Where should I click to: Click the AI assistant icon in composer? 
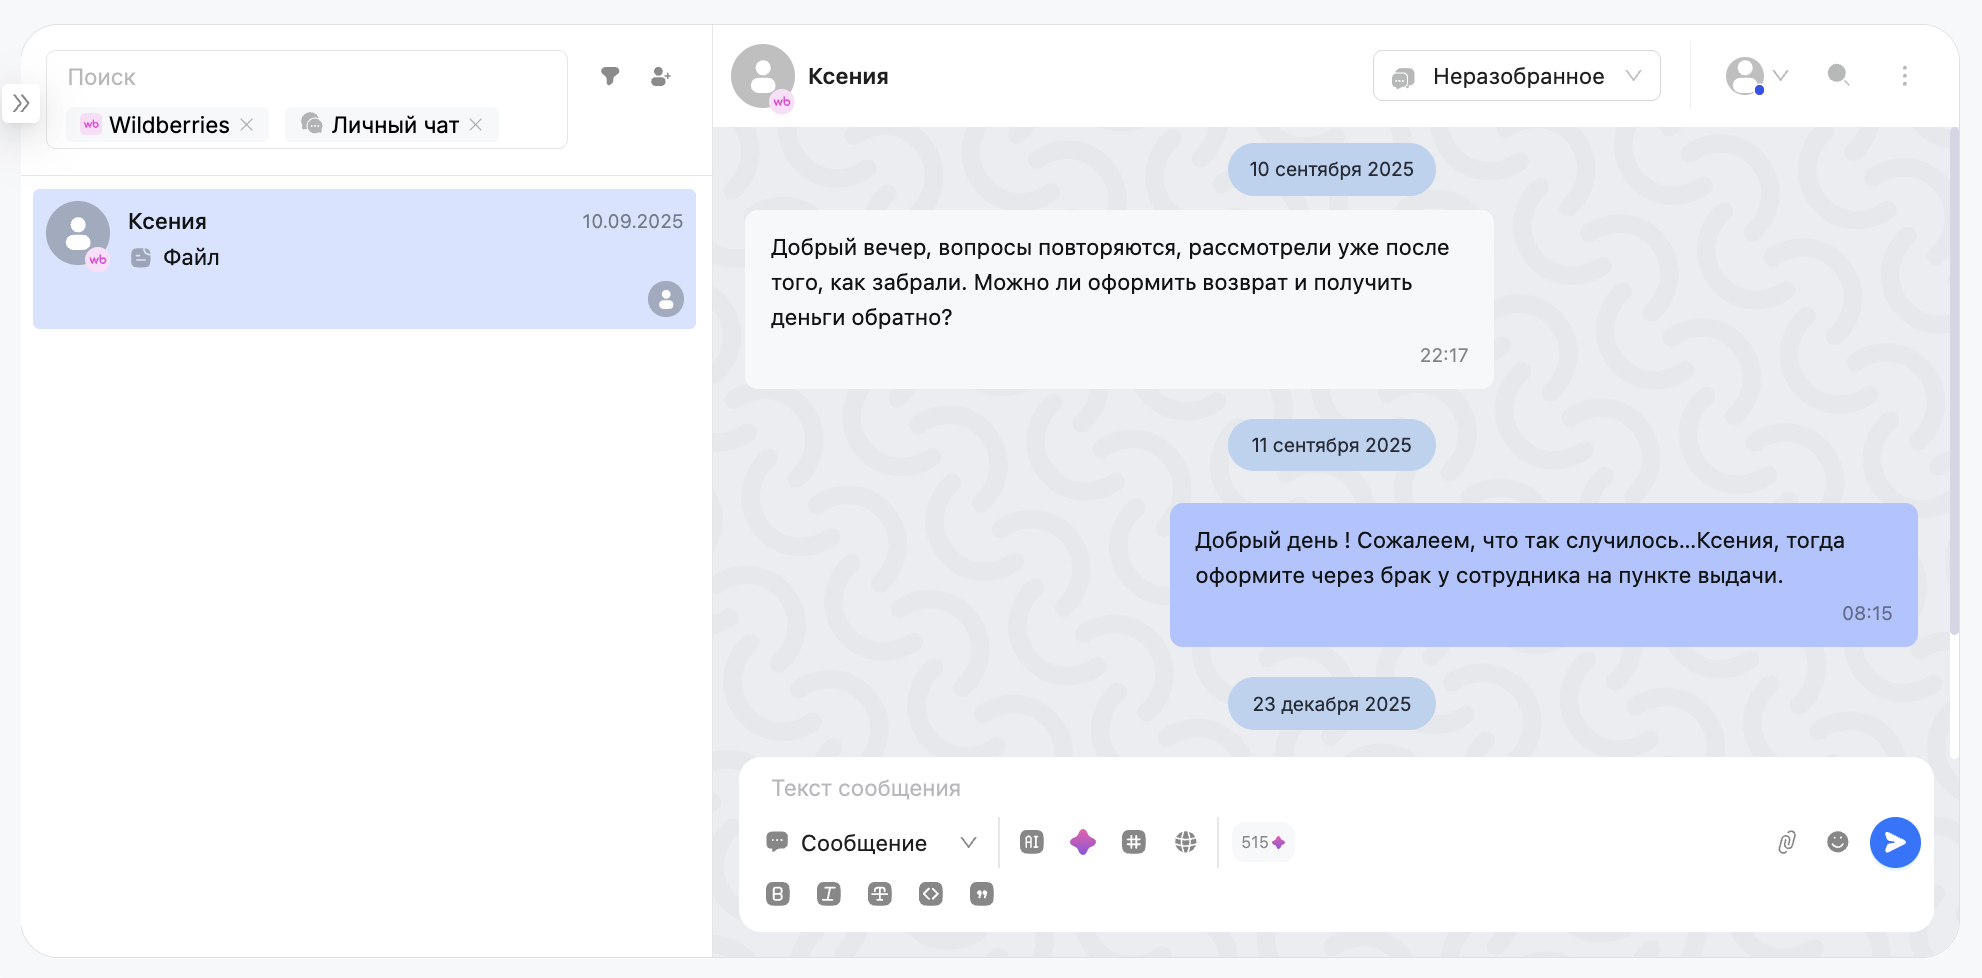1032,842
